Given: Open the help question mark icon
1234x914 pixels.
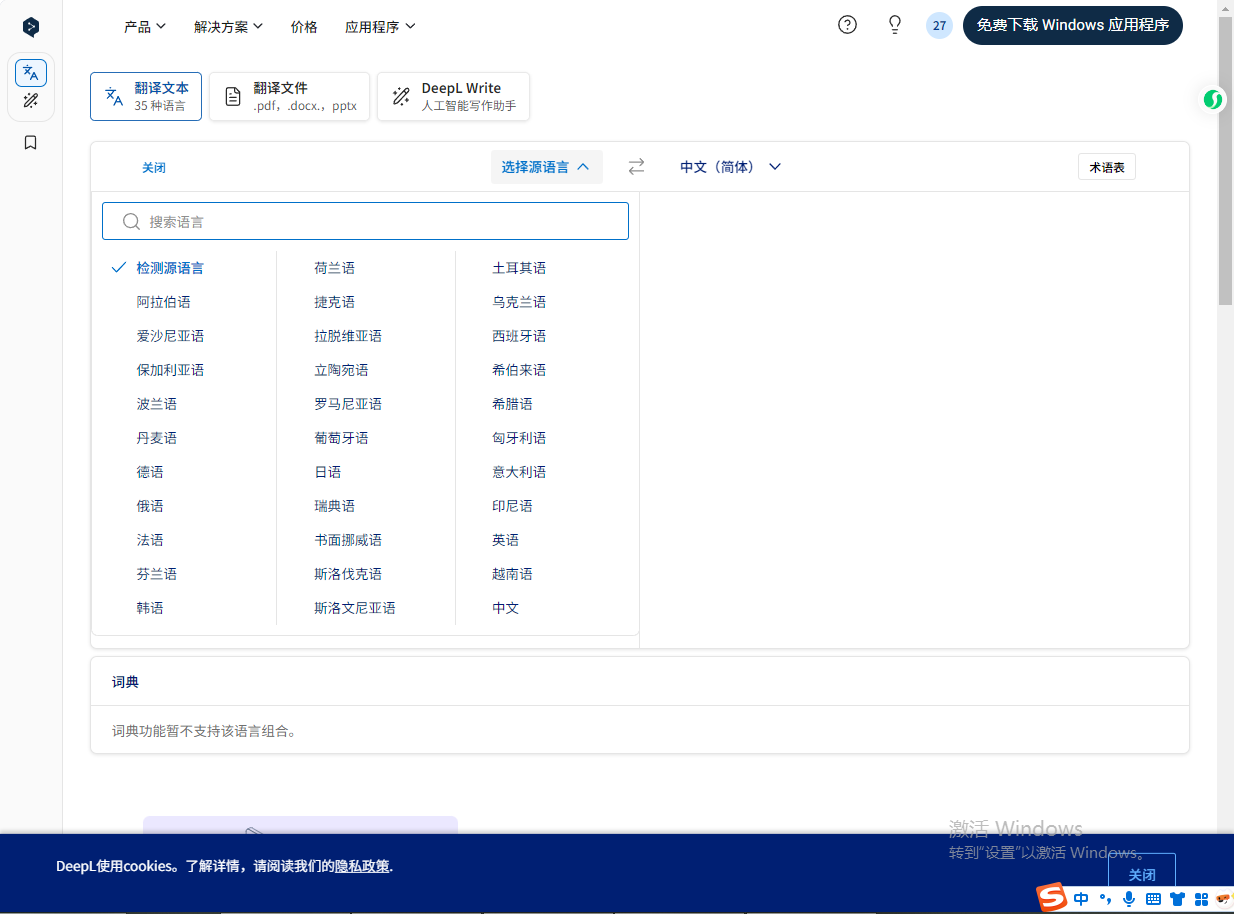Looking at the screenshot, I should (x=847, y=25).
